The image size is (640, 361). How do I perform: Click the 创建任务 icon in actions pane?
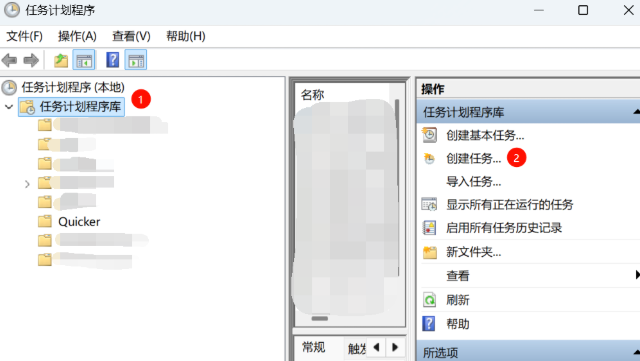pos(429,158)
